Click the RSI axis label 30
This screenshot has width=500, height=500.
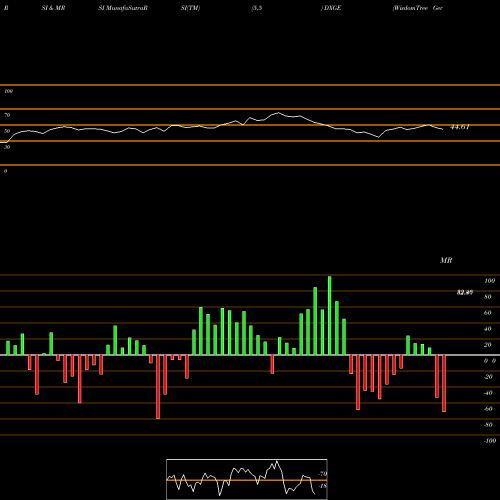coord(7,147)
